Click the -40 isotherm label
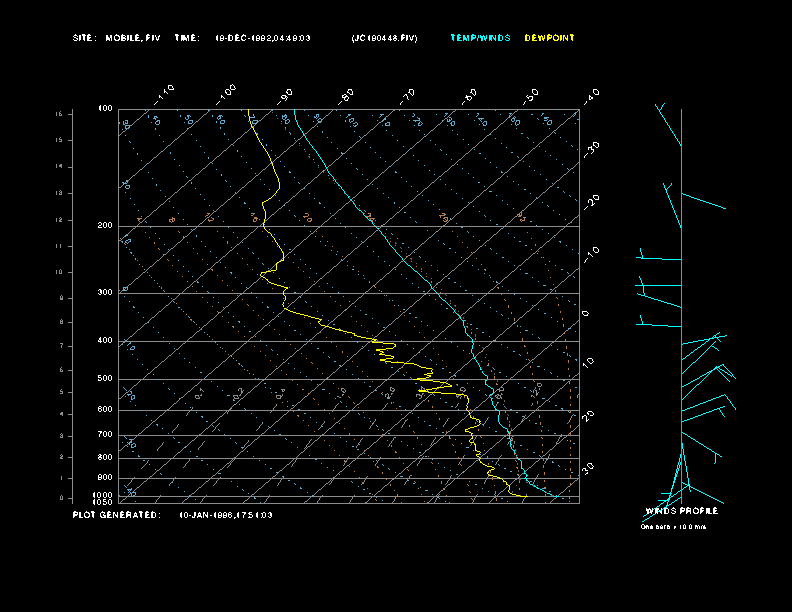Viewport: 792px width, 612px height. pos(591,97)
